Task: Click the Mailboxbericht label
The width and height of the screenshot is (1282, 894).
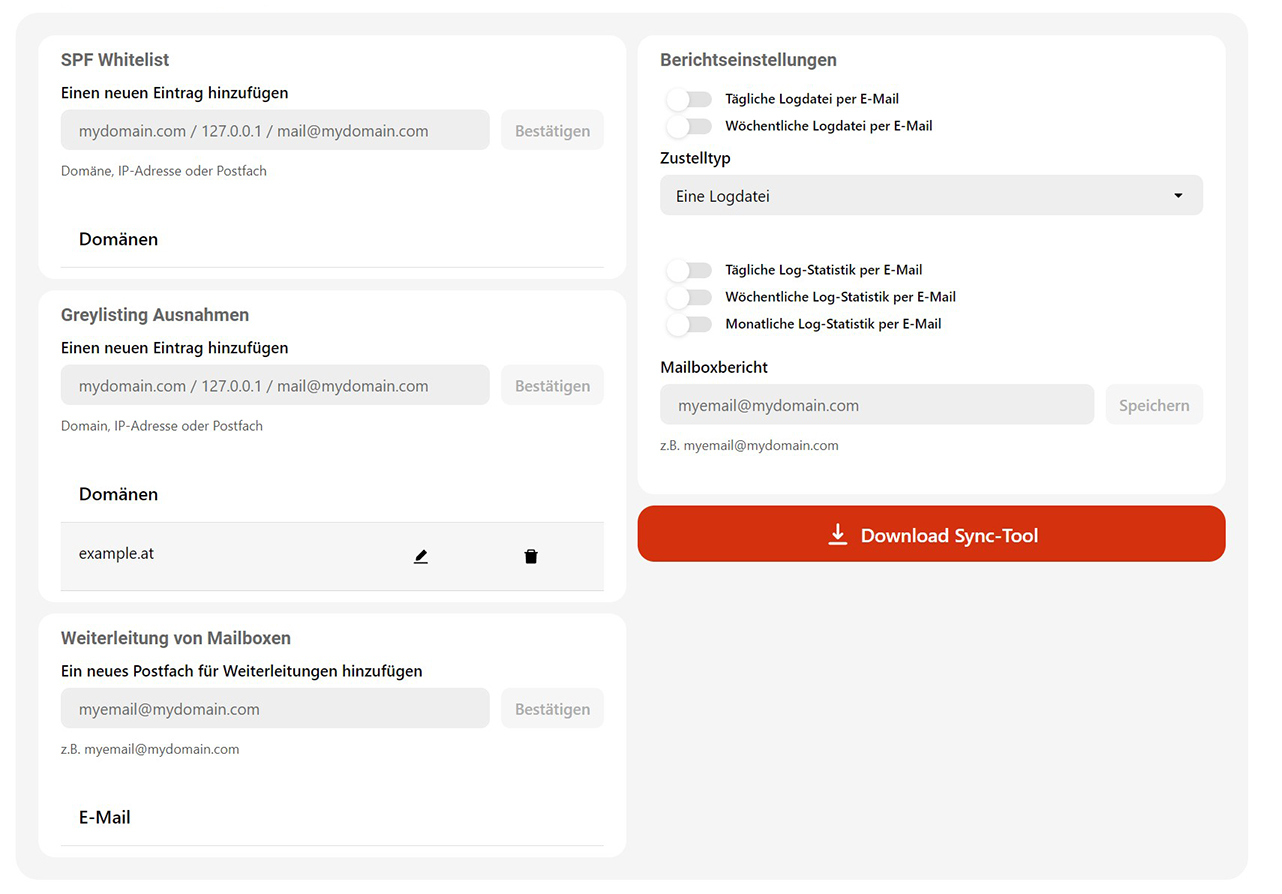Action: (714, 367)
